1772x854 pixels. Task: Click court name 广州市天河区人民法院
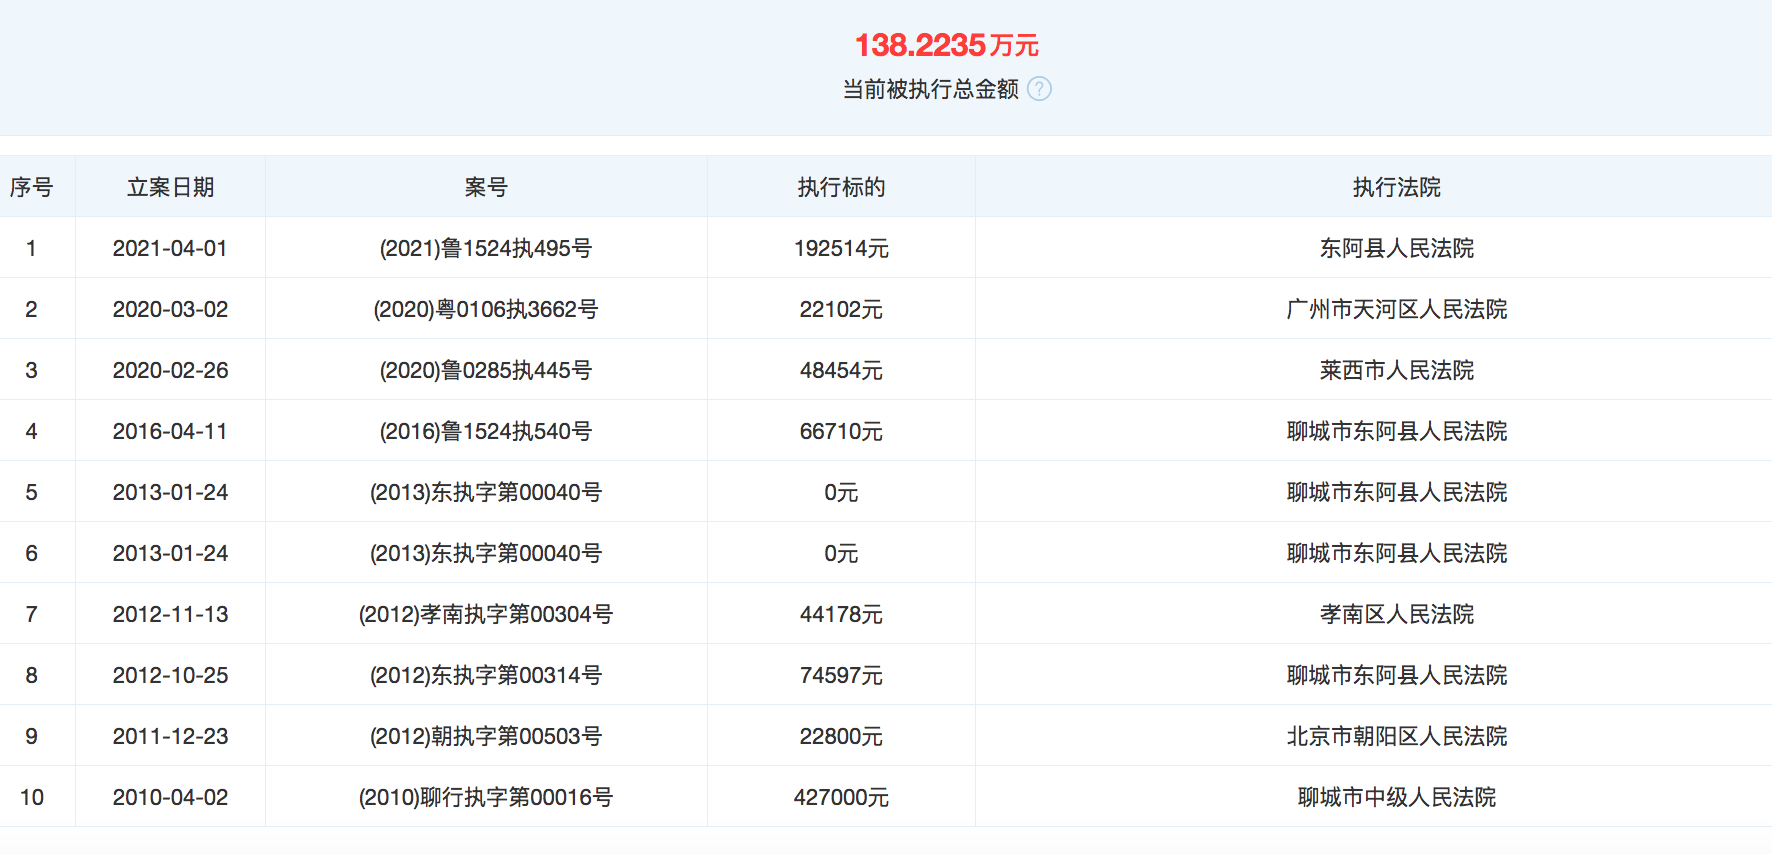click(1396, 309)
